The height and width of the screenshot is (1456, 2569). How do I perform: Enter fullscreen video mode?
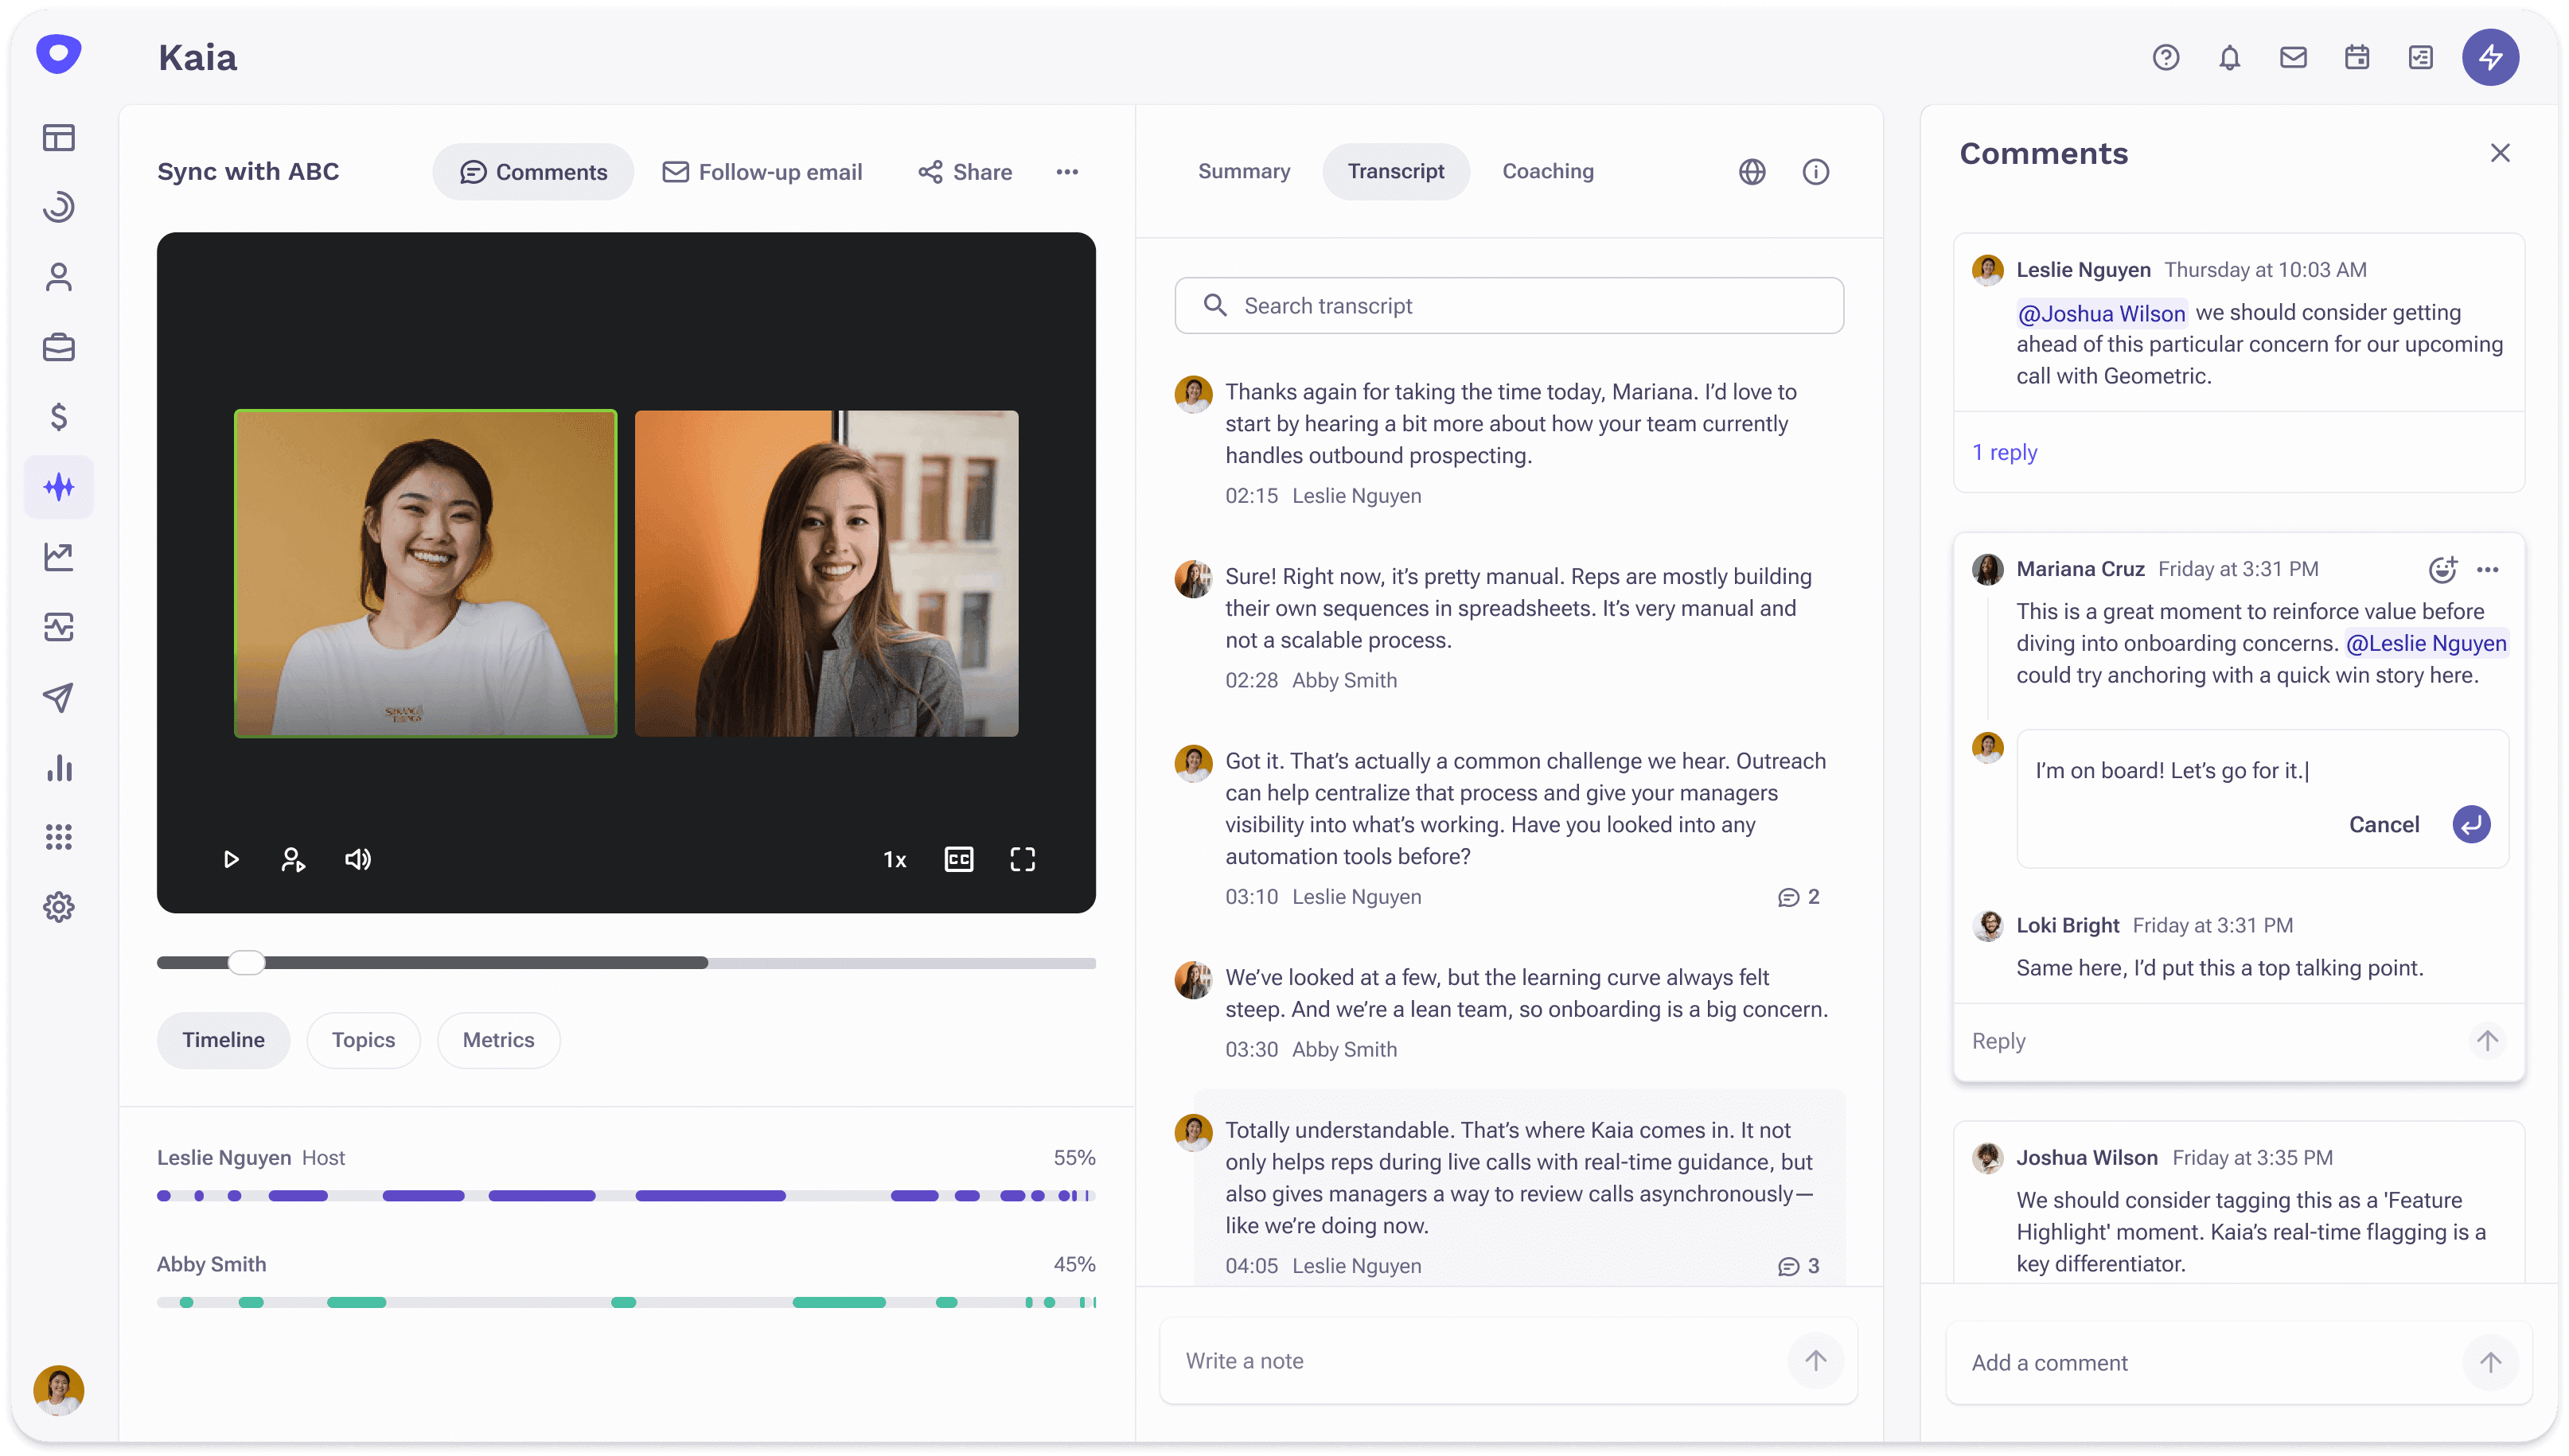pos(1022,859)
